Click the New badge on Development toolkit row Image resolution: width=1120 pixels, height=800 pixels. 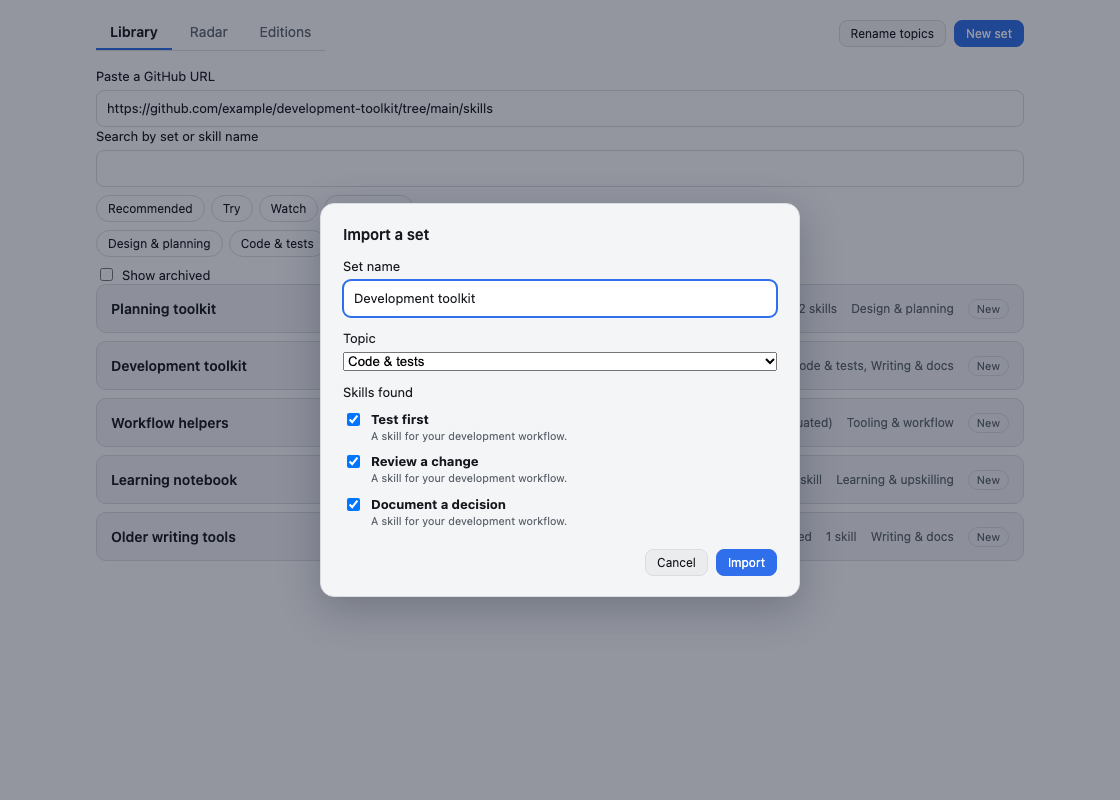coord(988,366)
